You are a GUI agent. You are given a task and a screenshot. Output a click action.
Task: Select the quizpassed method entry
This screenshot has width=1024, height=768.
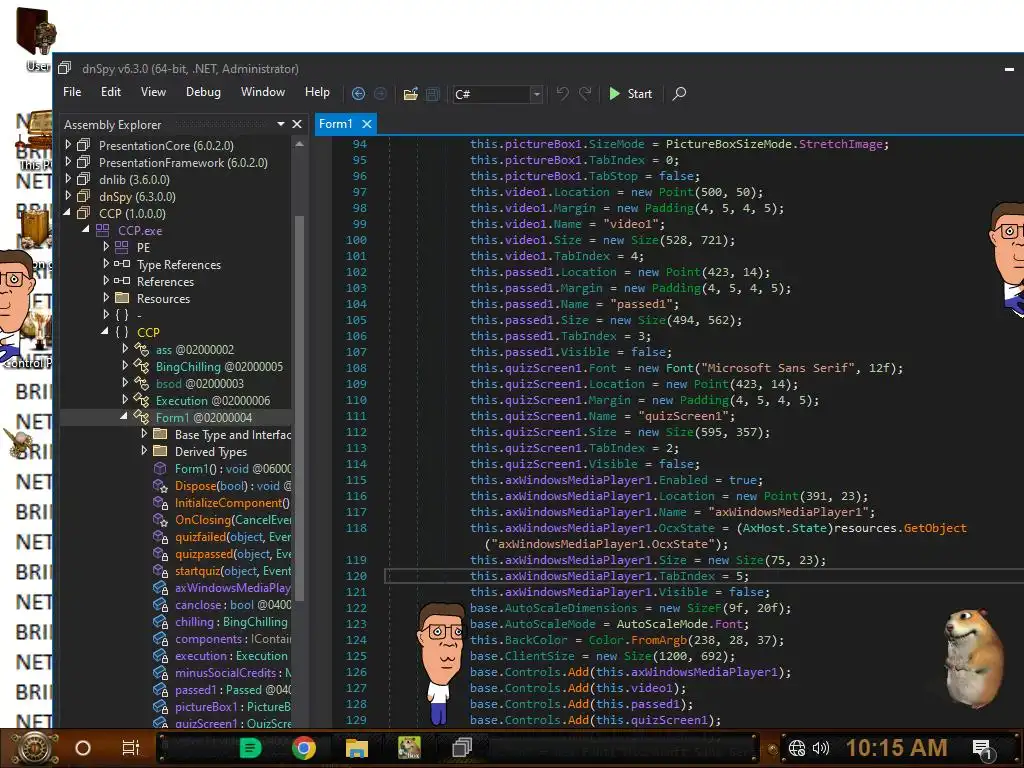point(232,553)
